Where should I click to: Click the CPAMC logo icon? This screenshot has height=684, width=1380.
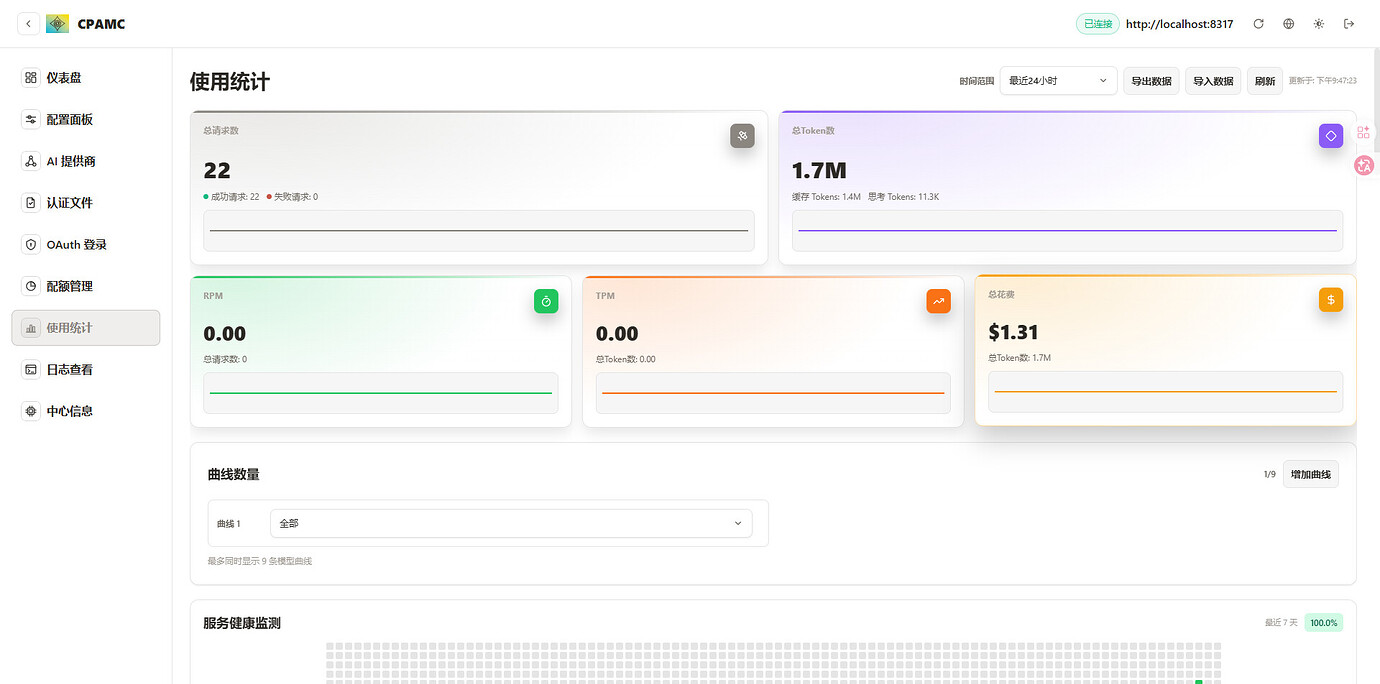click(58, 24)
